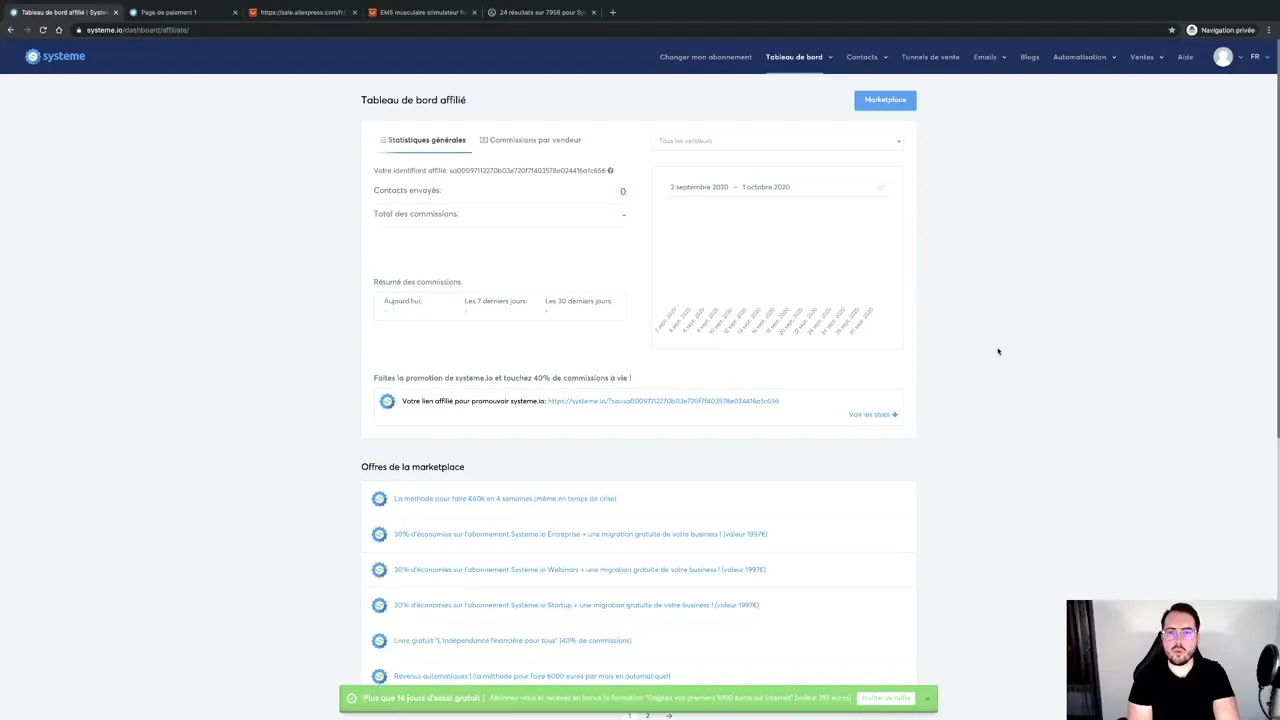The height and width of the screenshot is (720, 1280).
Task: Click the browser back arrow
Action: (x=10, y=30)
